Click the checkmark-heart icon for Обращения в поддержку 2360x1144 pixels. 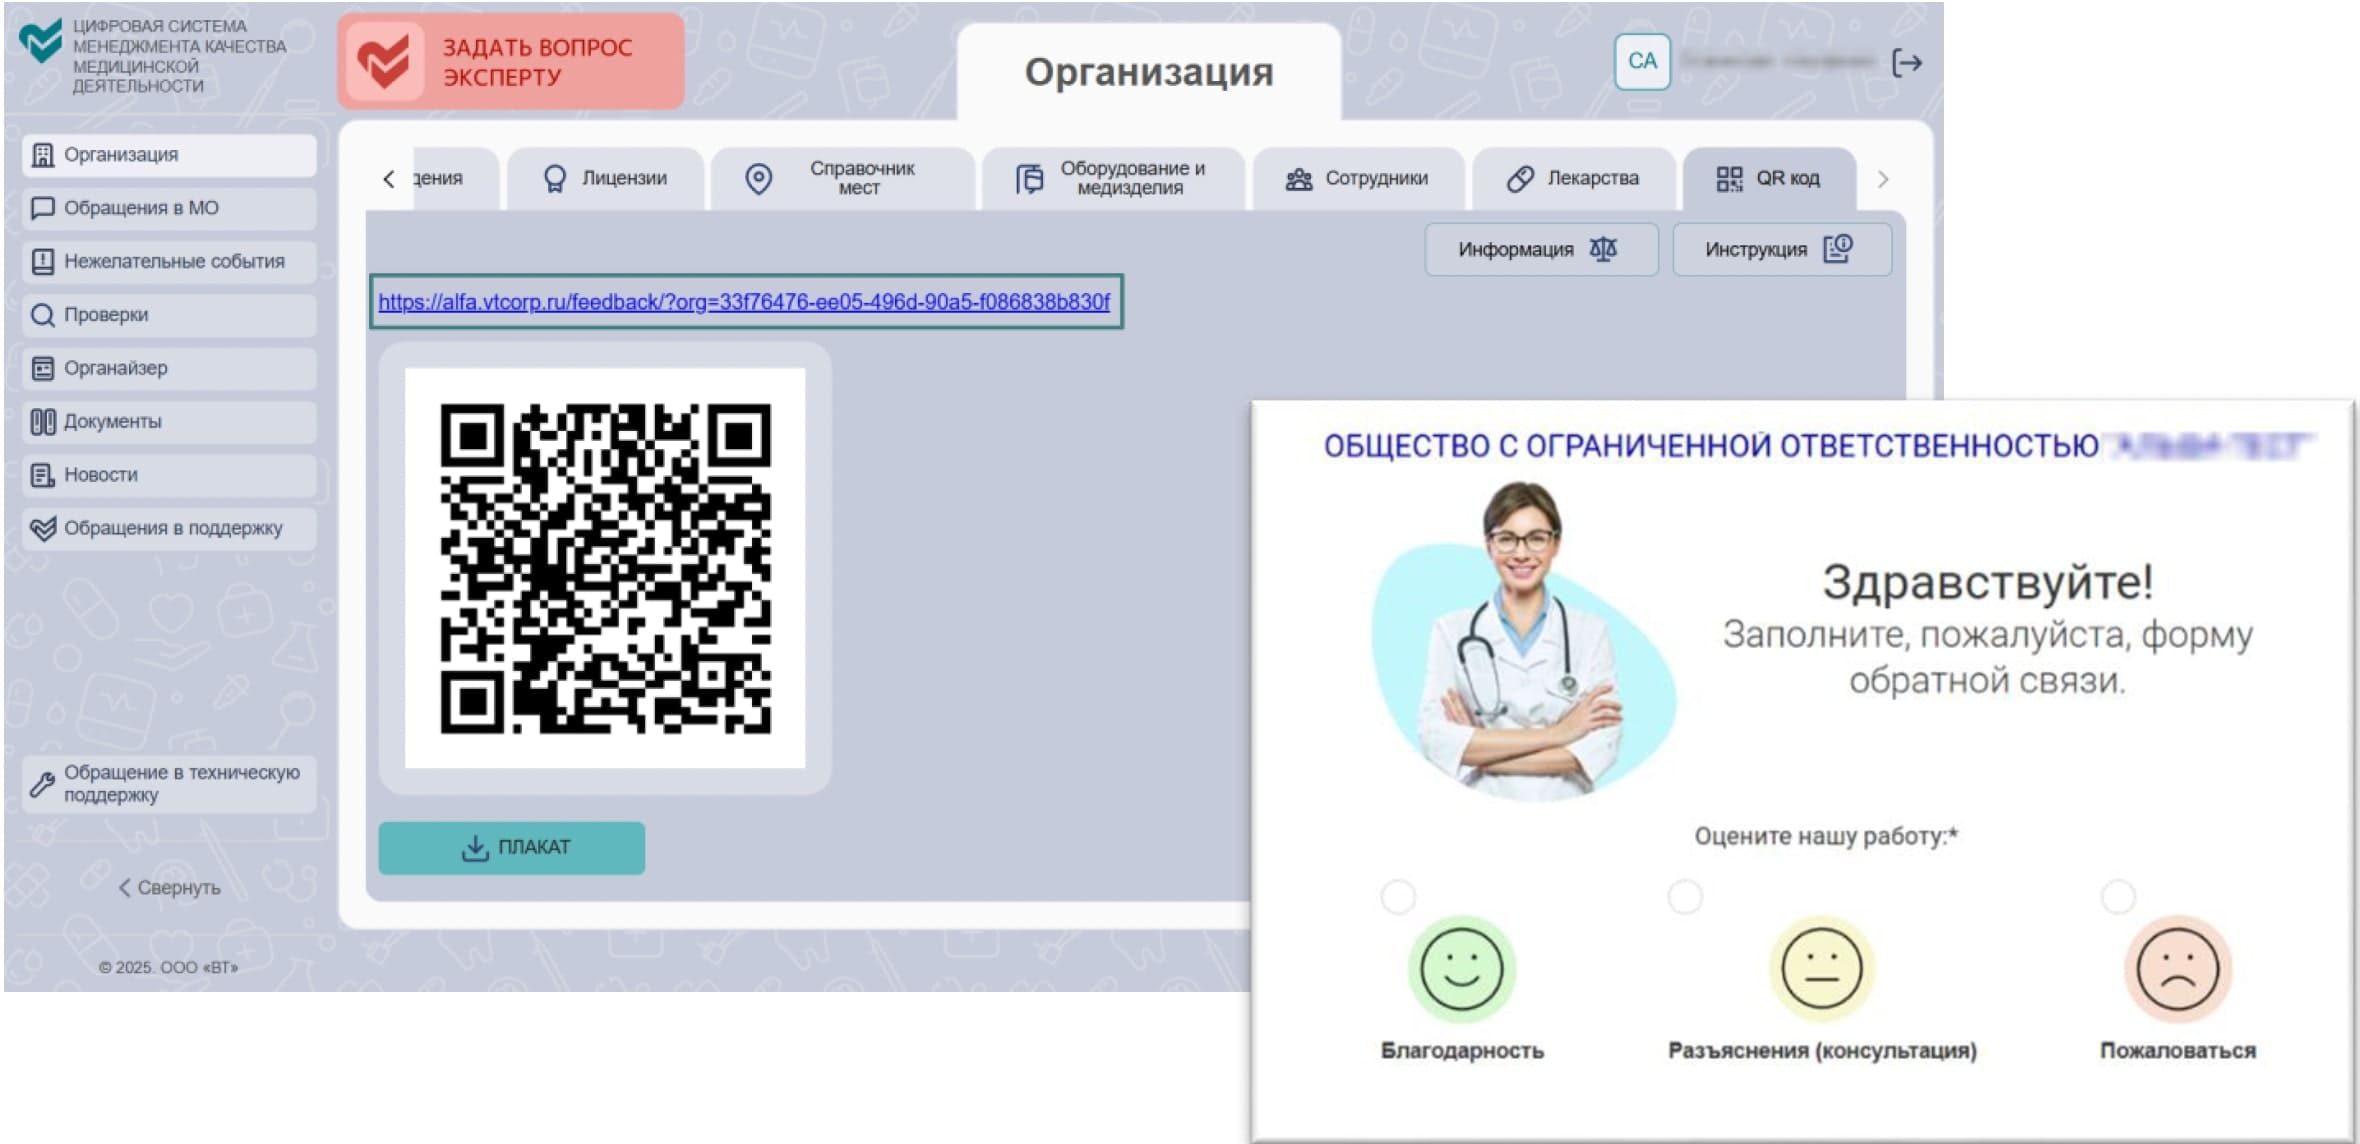coord(43,528)
